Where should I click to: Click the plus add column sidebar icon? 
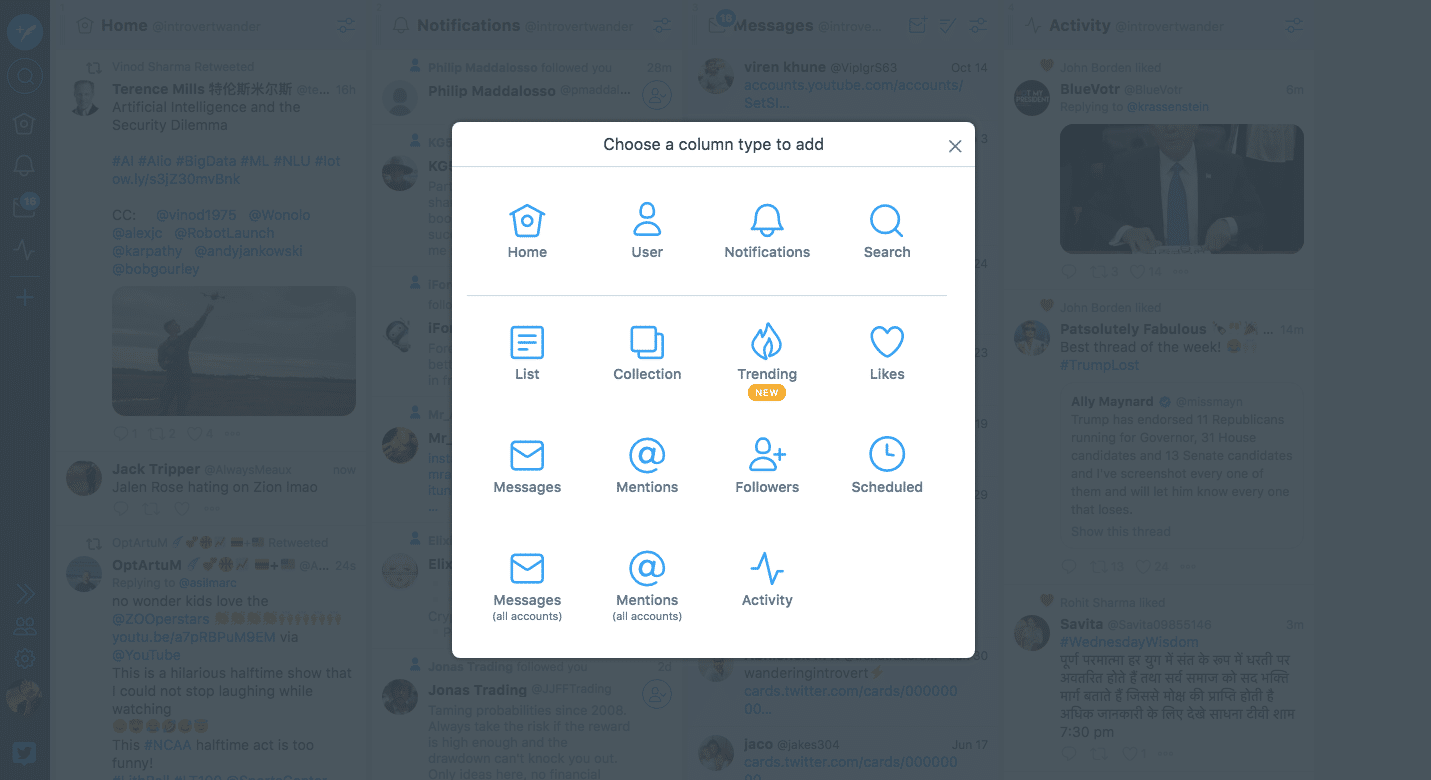(25, 298)
